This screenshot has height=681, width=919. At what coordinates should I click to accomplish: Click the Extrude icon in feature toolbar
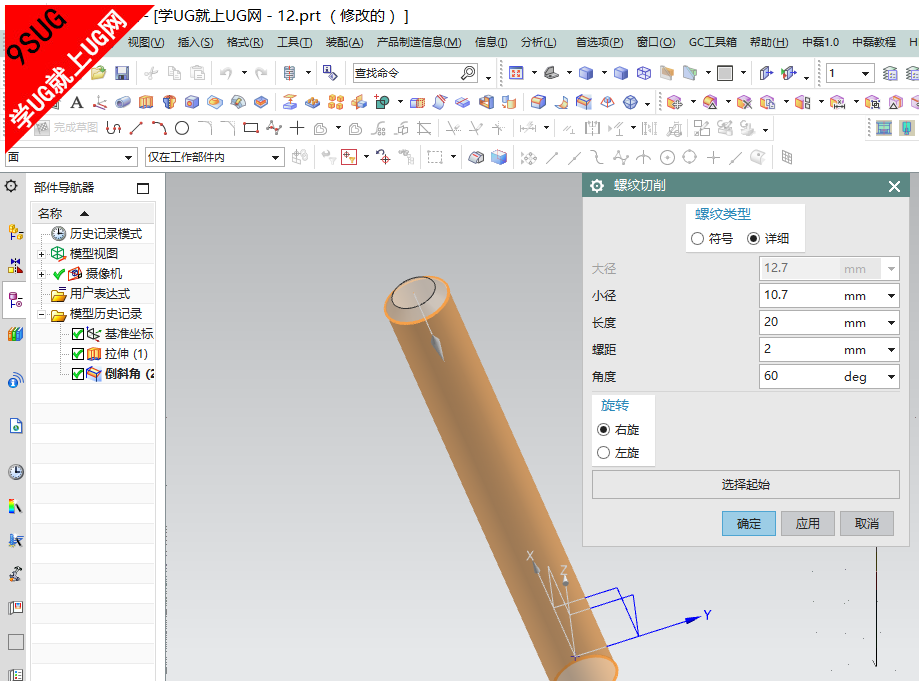point(146,103)
